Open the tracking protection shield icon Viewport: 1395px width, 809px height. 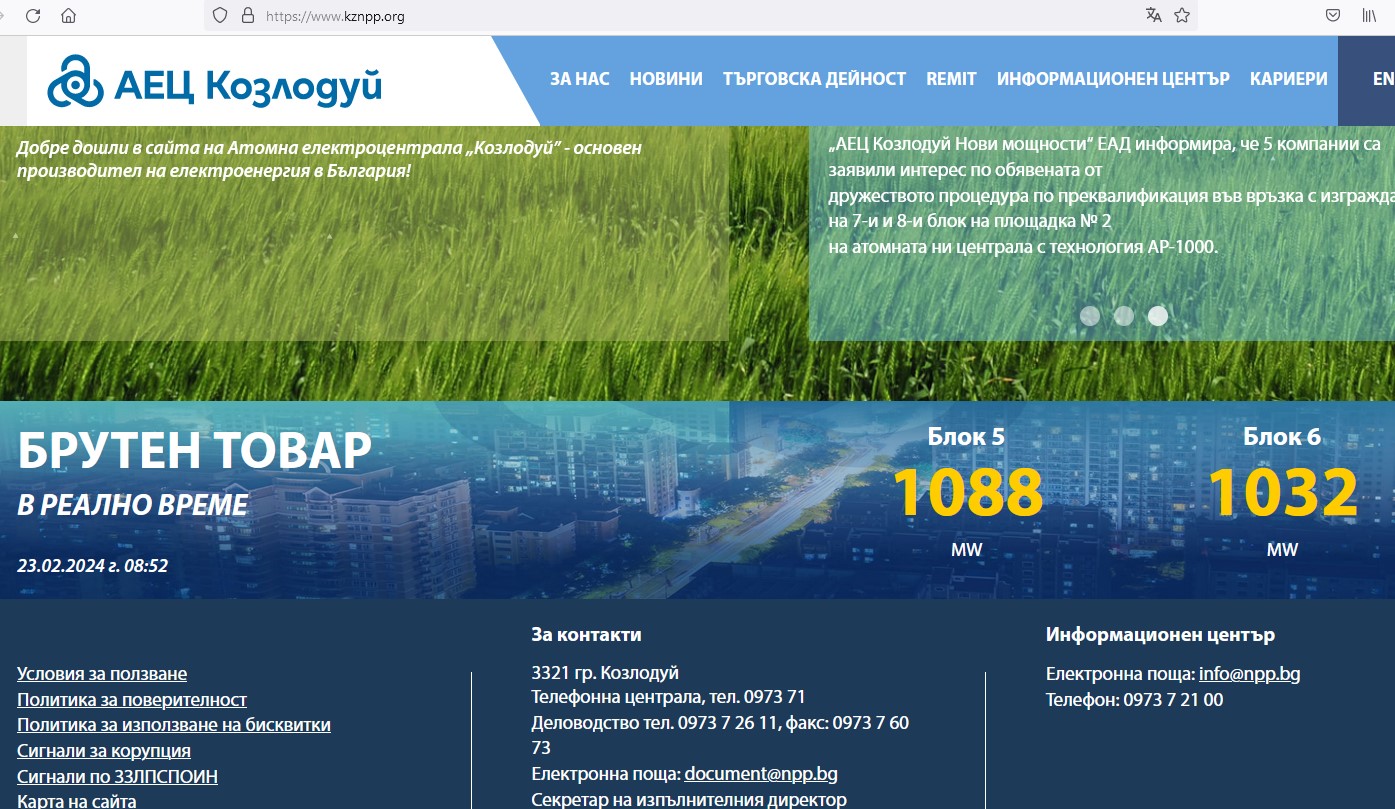pyautogui.click(x=221, y=16)
